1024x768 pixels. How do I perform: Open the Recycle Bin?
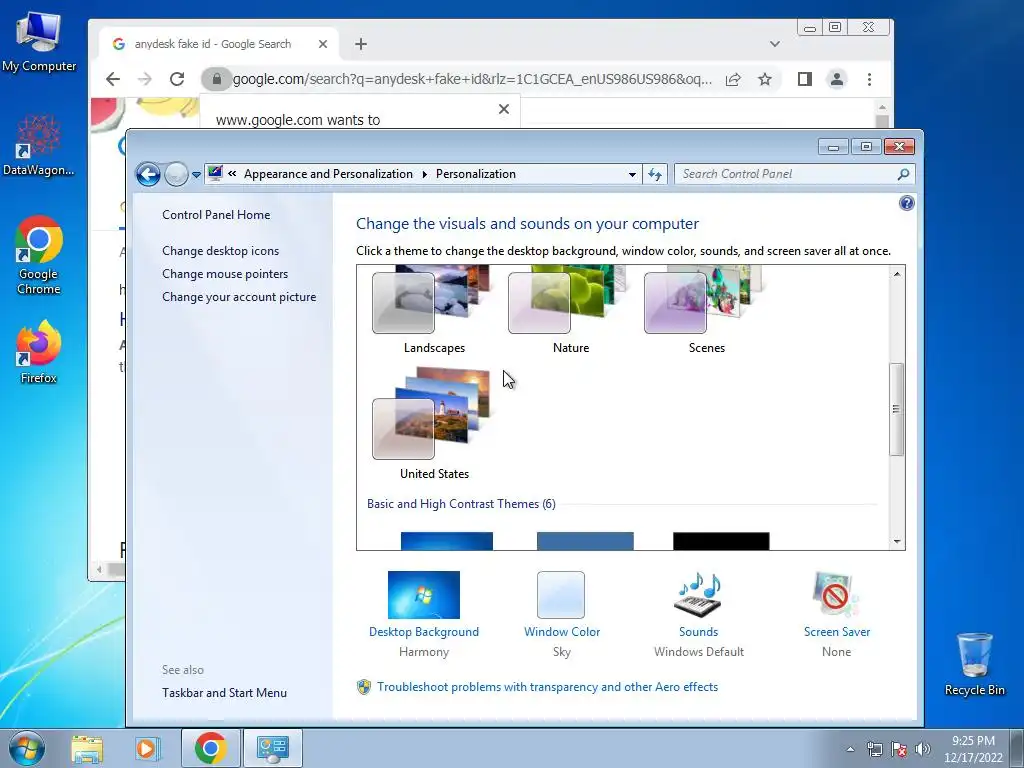974,664
